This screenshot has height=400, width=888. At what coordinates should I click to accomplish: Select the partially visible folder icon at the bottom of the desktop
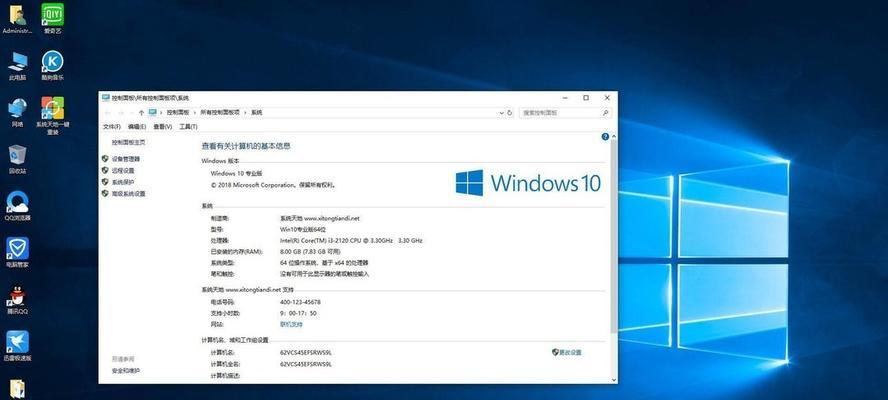[x=18, y=390]
